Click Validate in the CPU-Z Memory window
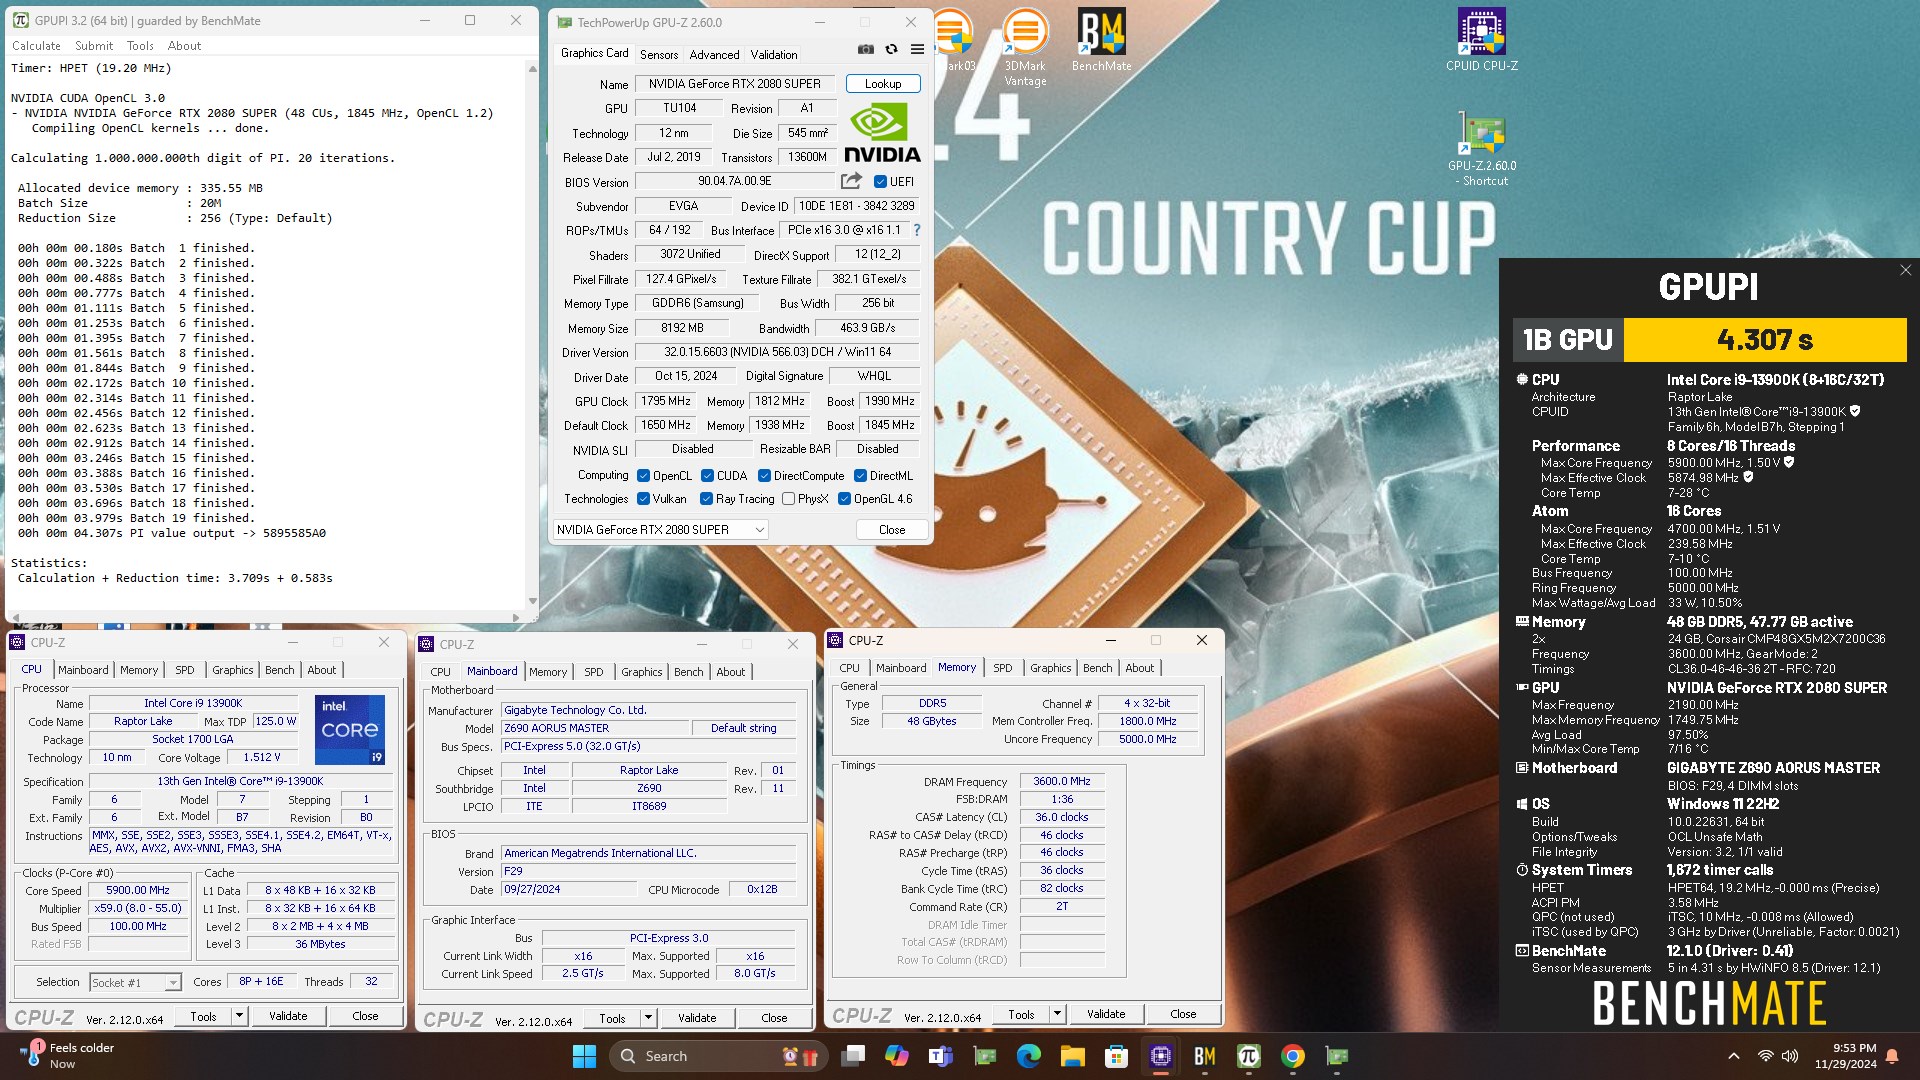The width and height of the screenshot is (1920, 1080). [1106, 1014]
